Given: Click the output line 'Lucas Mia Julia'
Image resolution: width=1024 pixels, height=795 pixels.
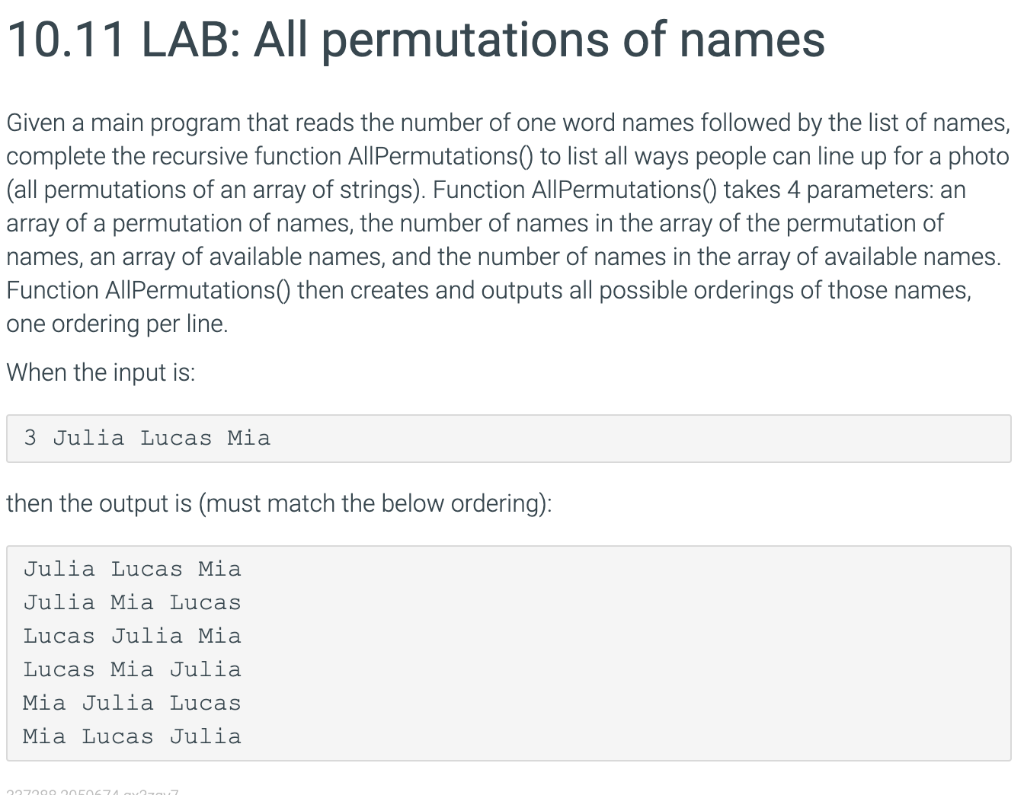Looking at the screenshot, I should [x=133, y=669].
